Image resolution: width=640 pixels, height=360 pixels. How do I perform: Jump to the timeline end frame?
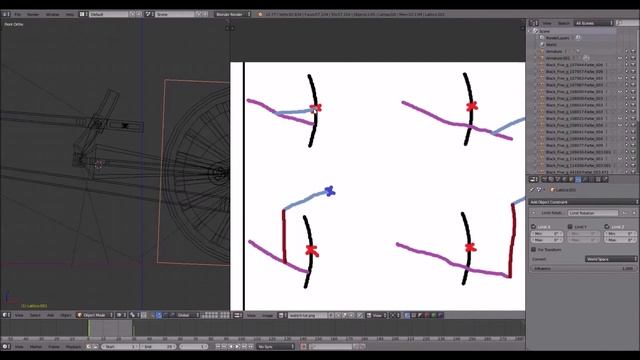tap(251, 347)
